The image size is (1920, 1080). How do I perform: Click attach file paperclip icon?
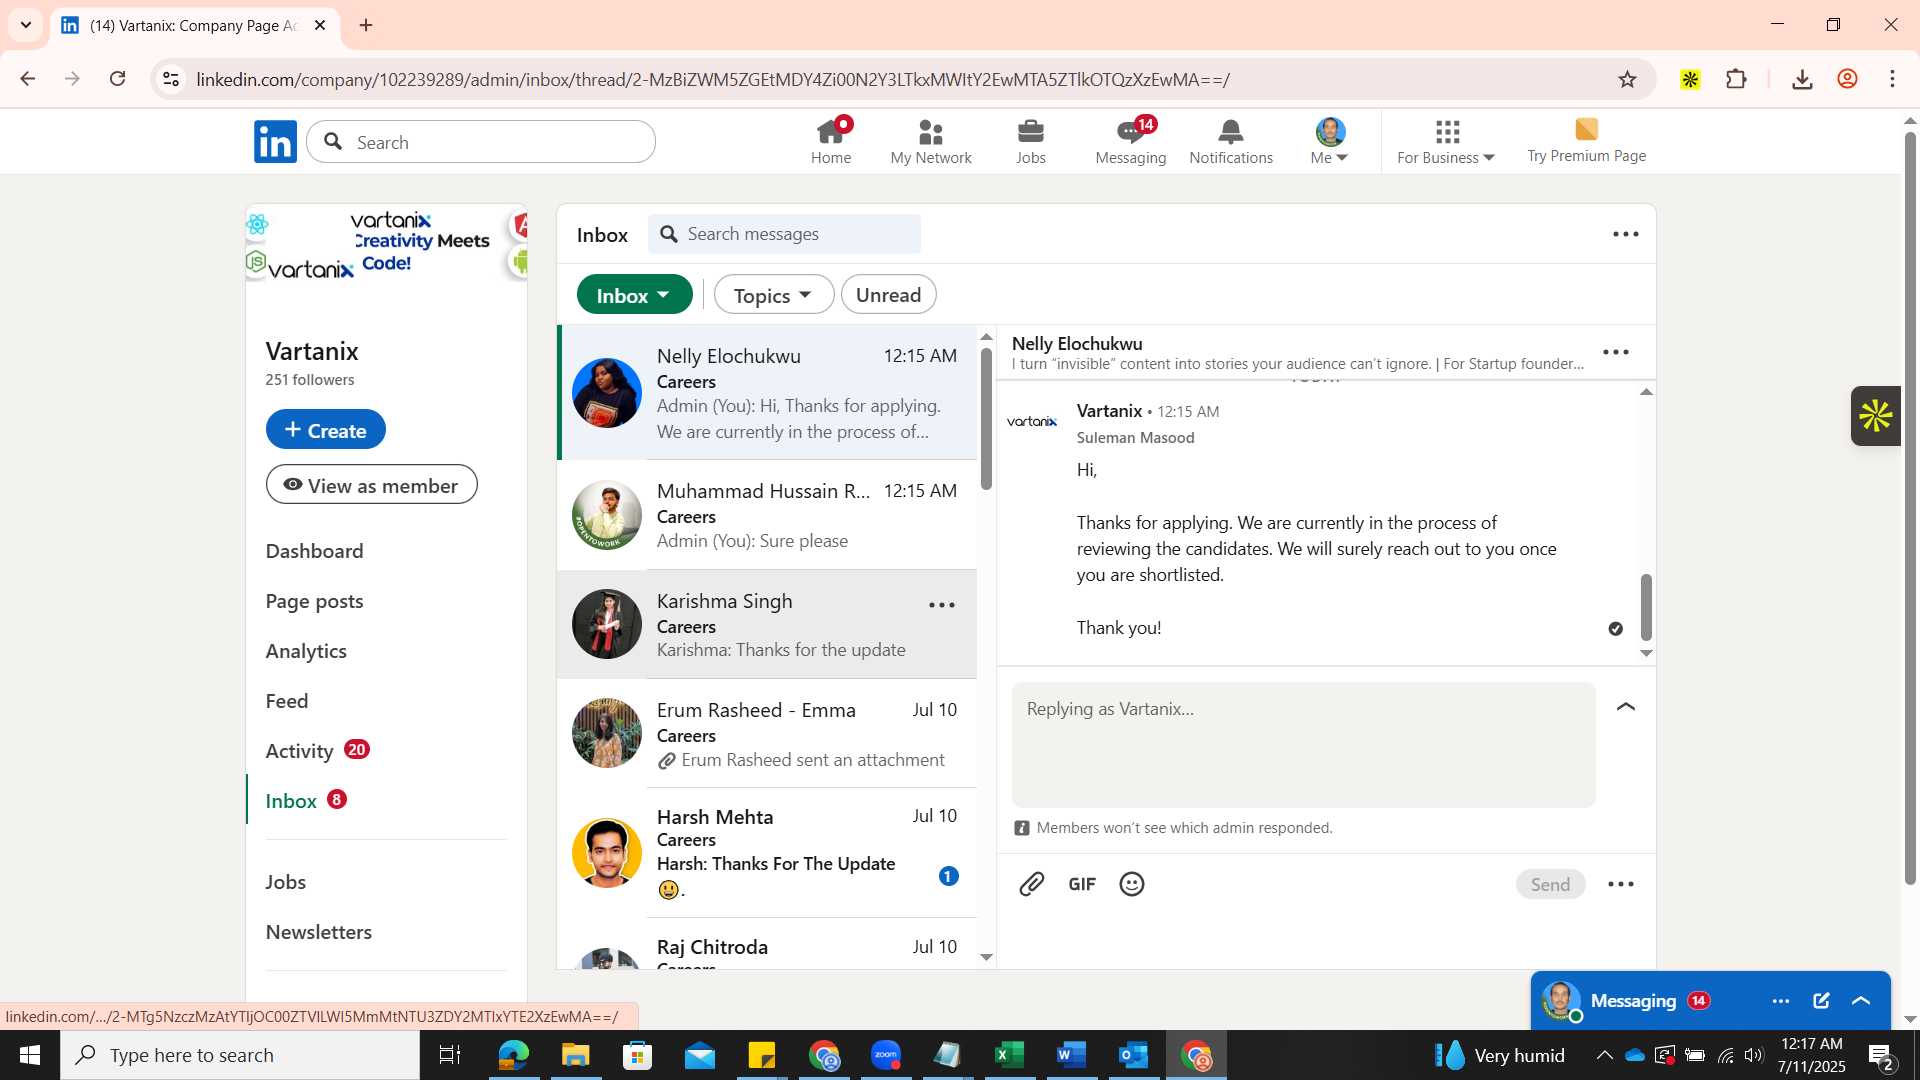[x=1032, y=884]
